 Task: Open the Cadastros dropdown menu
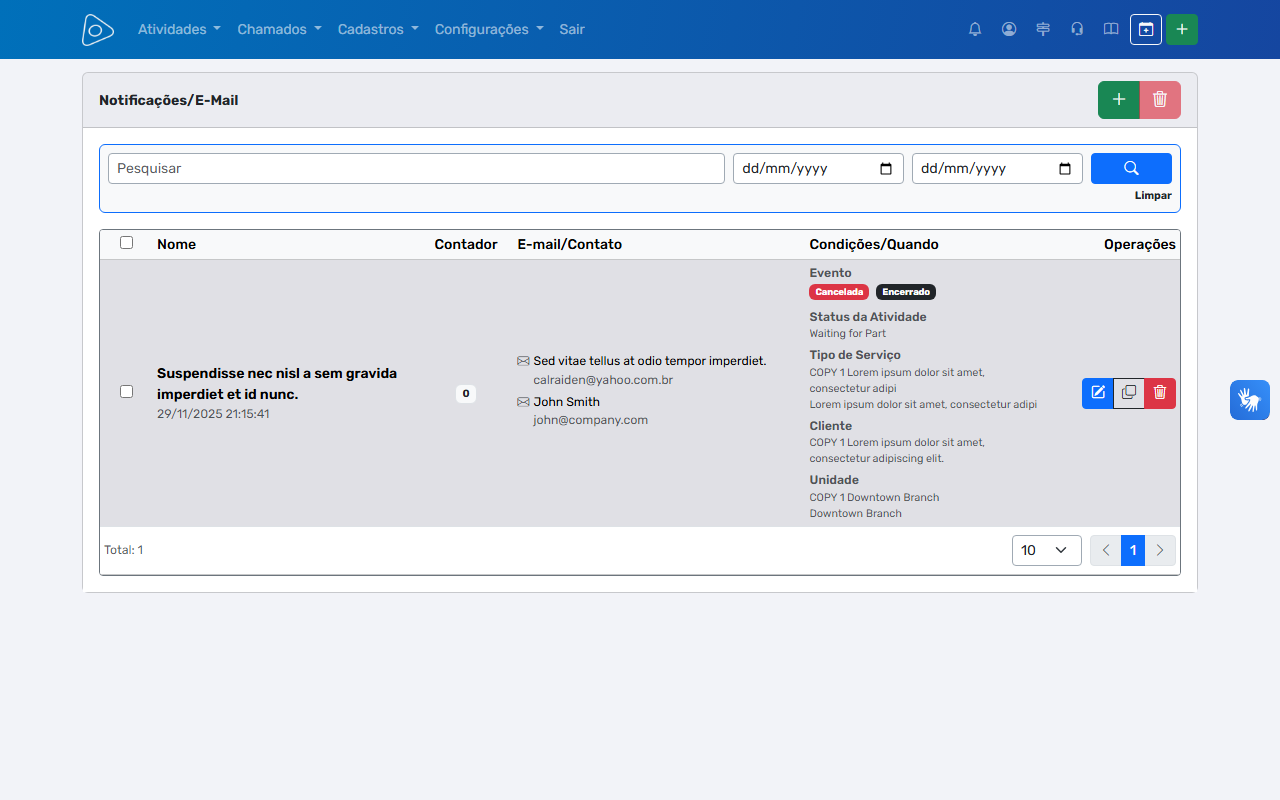coord(378,29)
